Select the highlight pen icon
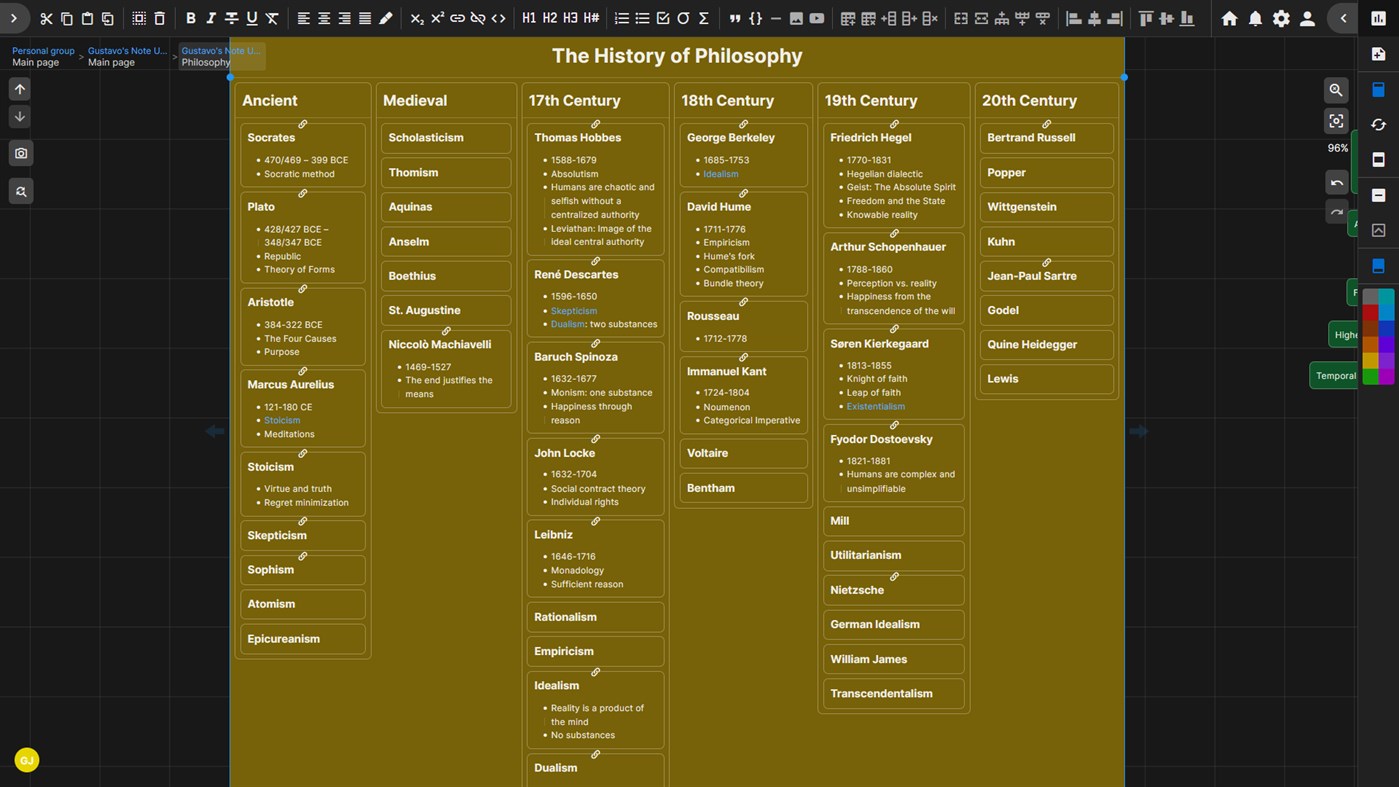1399x787 pixels. 385,17
